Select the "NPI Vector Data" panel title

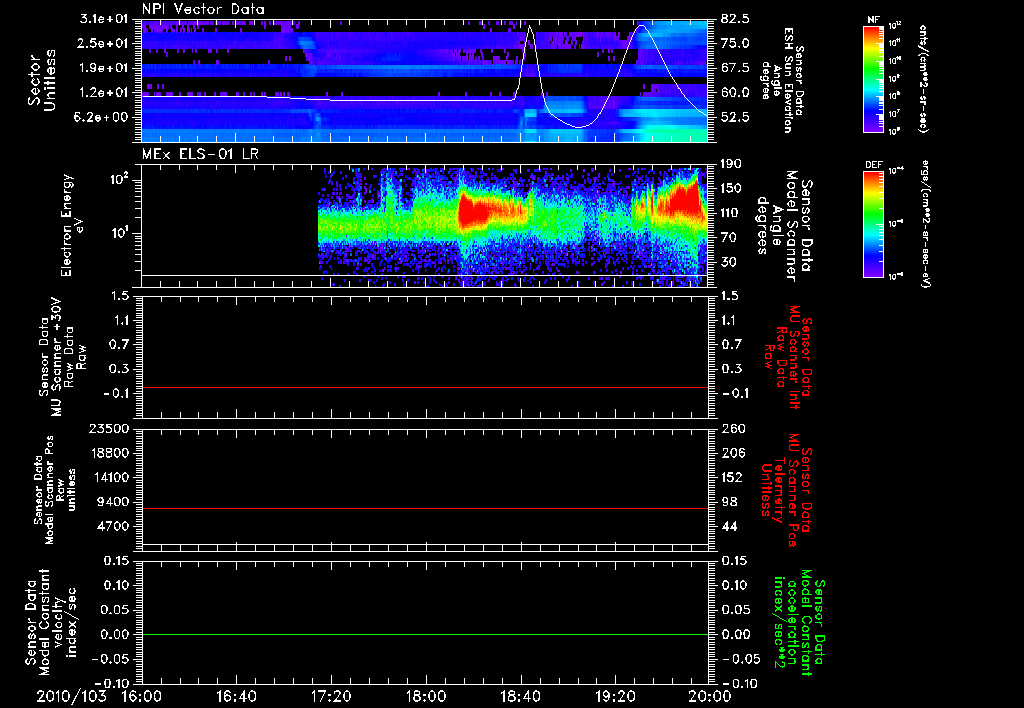(x=204, y=9)
